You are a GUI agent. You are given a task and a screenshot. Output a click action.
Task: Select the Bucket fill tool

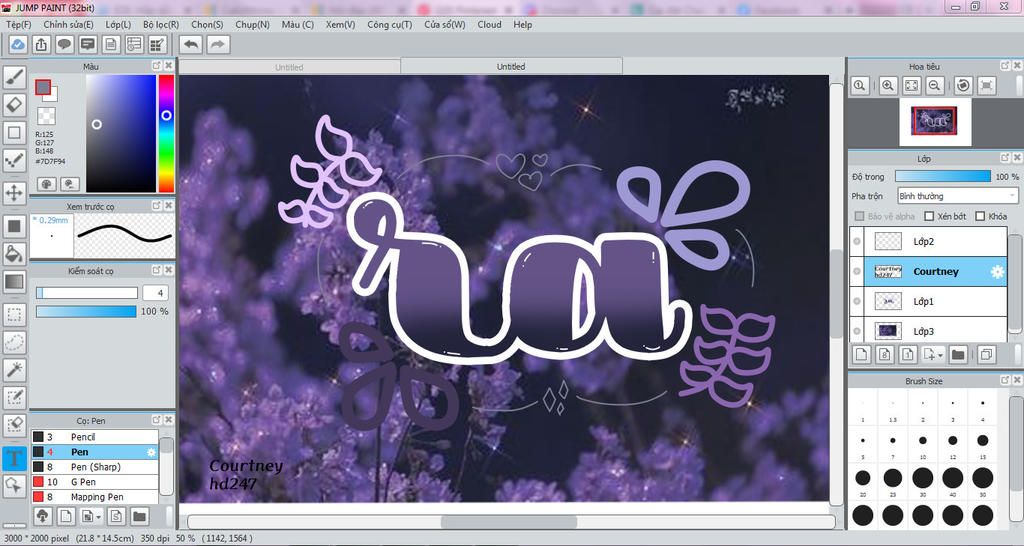pos(14,253)
